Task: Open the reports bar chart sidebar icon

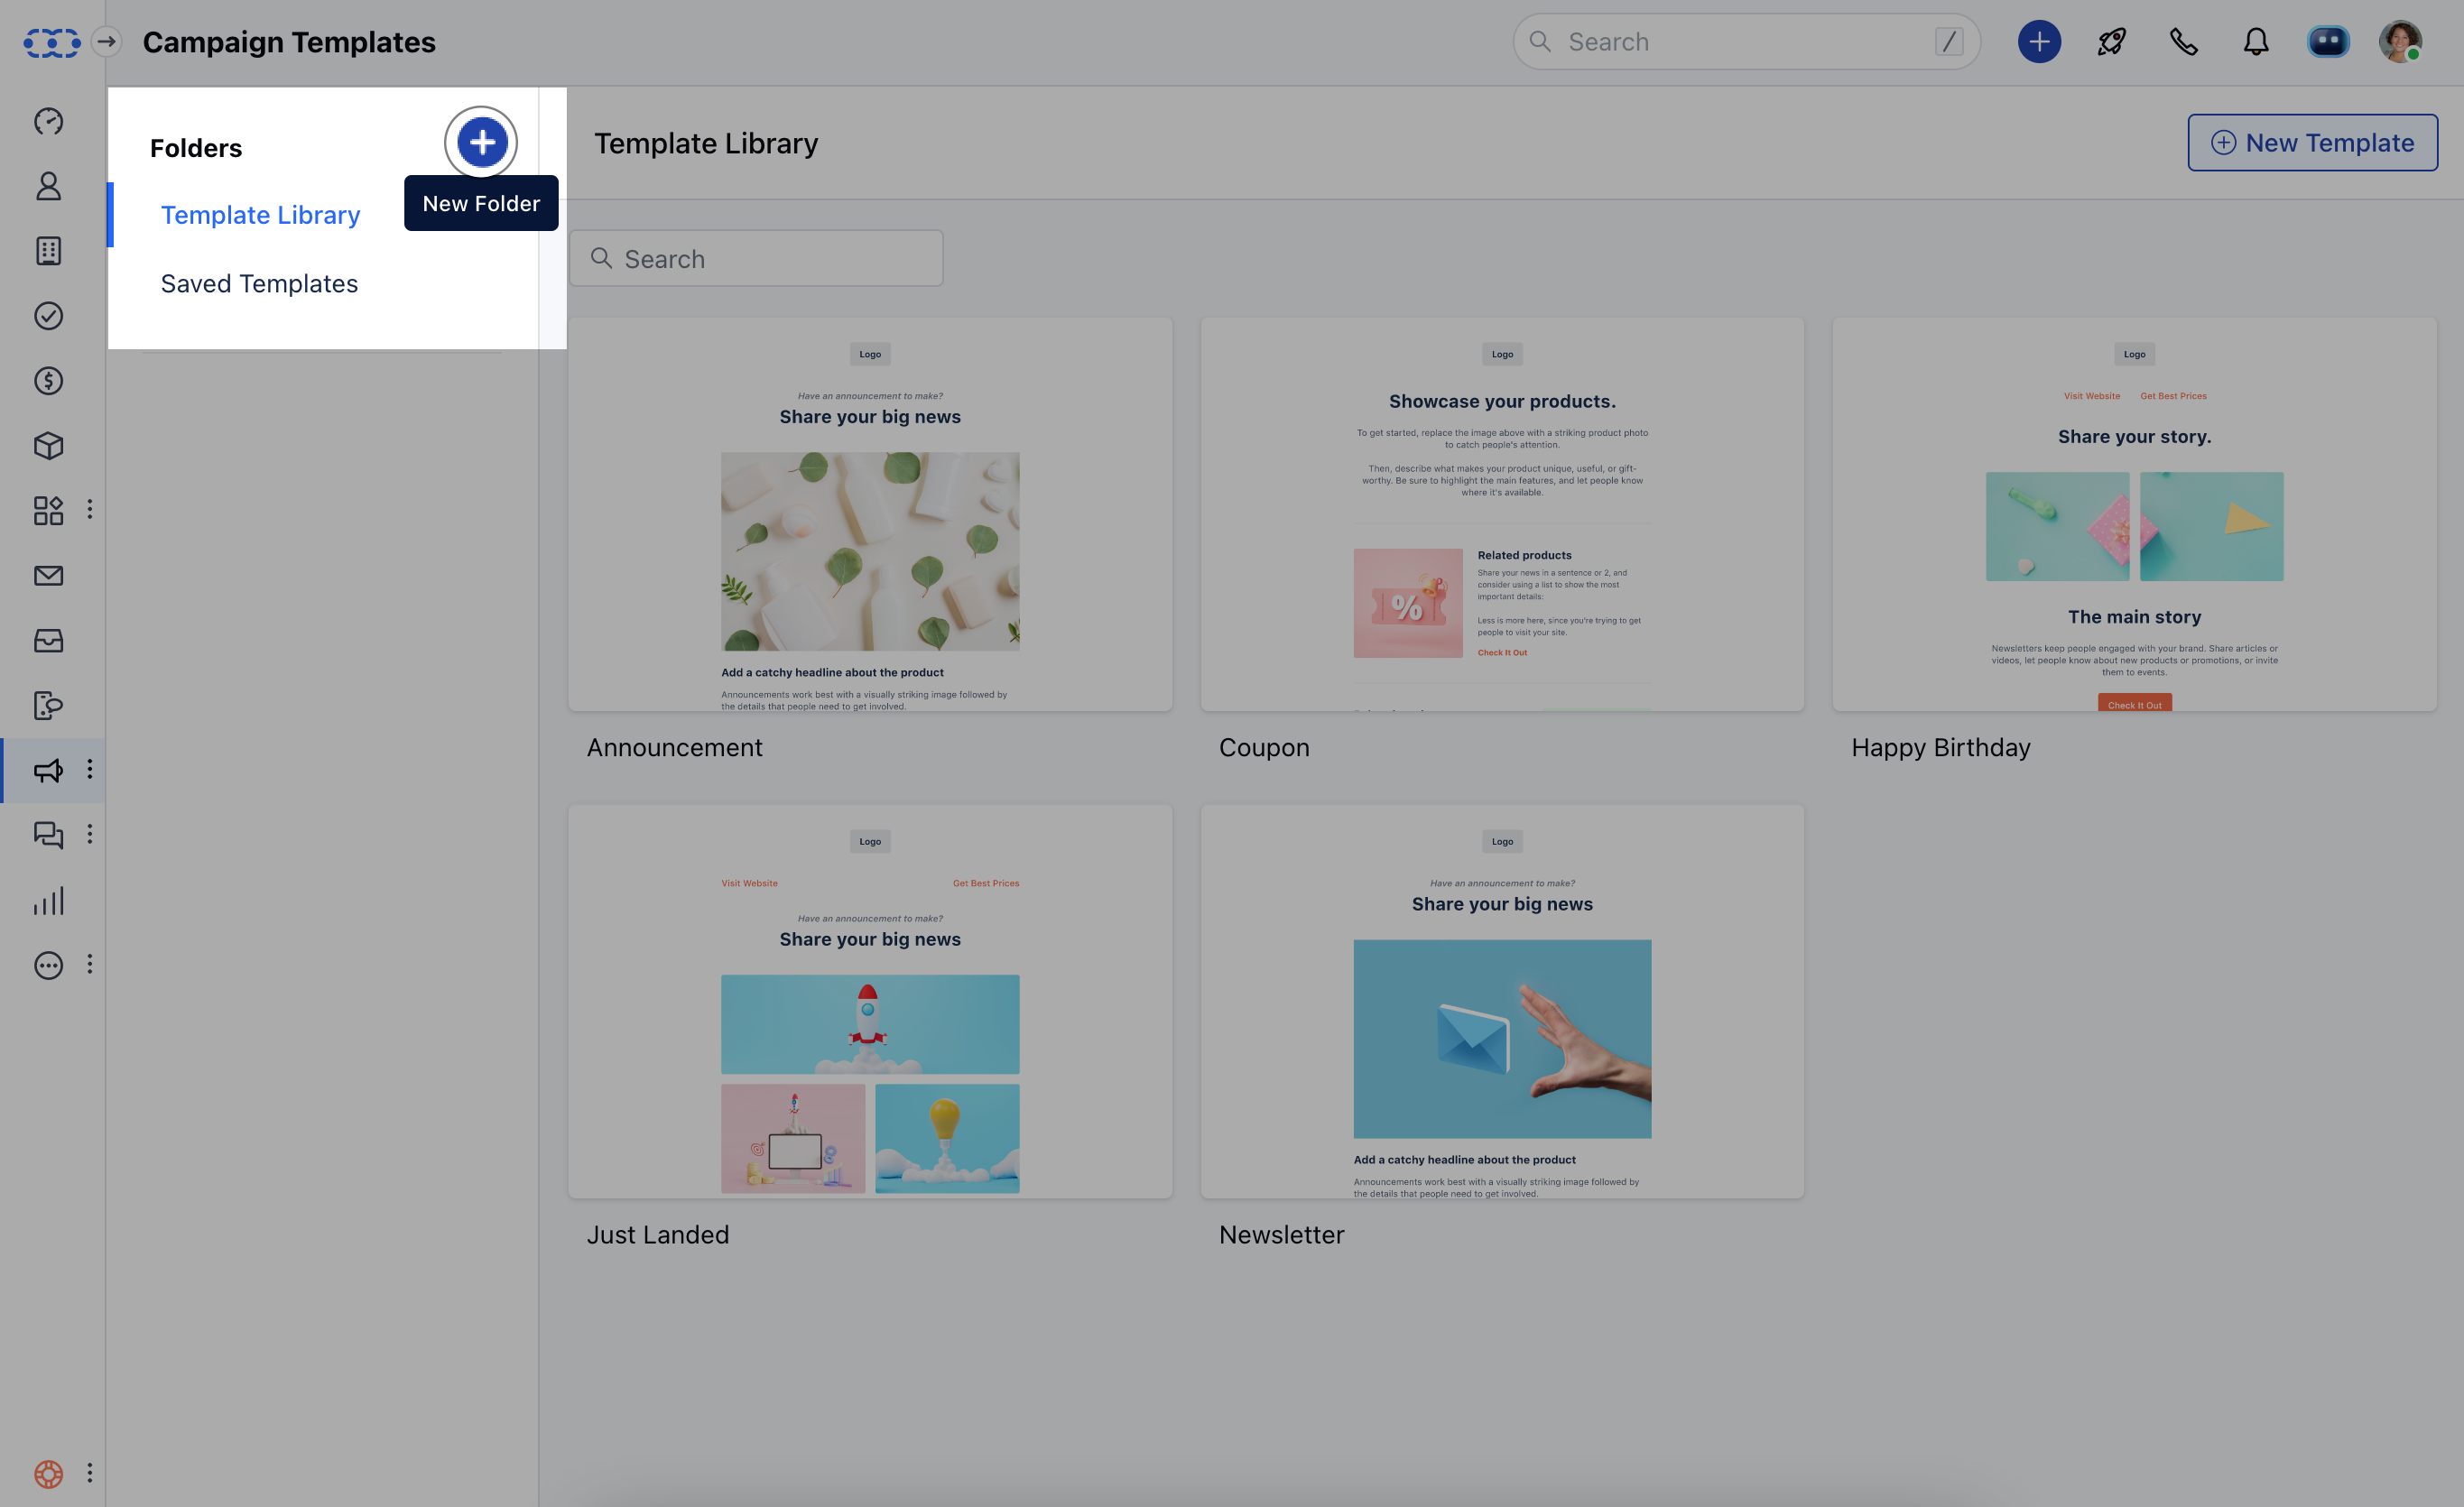Action: (48, 900)
